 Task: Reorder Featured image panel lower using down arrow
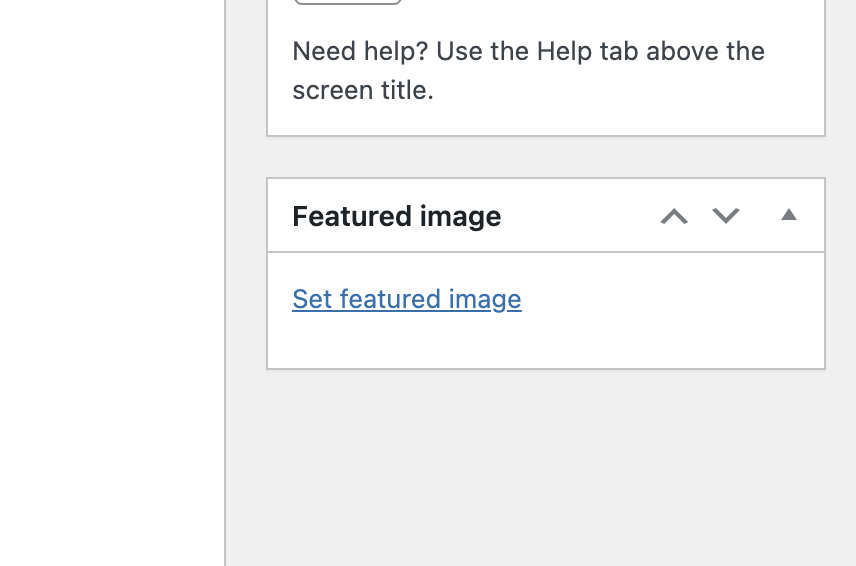point(726,216)
